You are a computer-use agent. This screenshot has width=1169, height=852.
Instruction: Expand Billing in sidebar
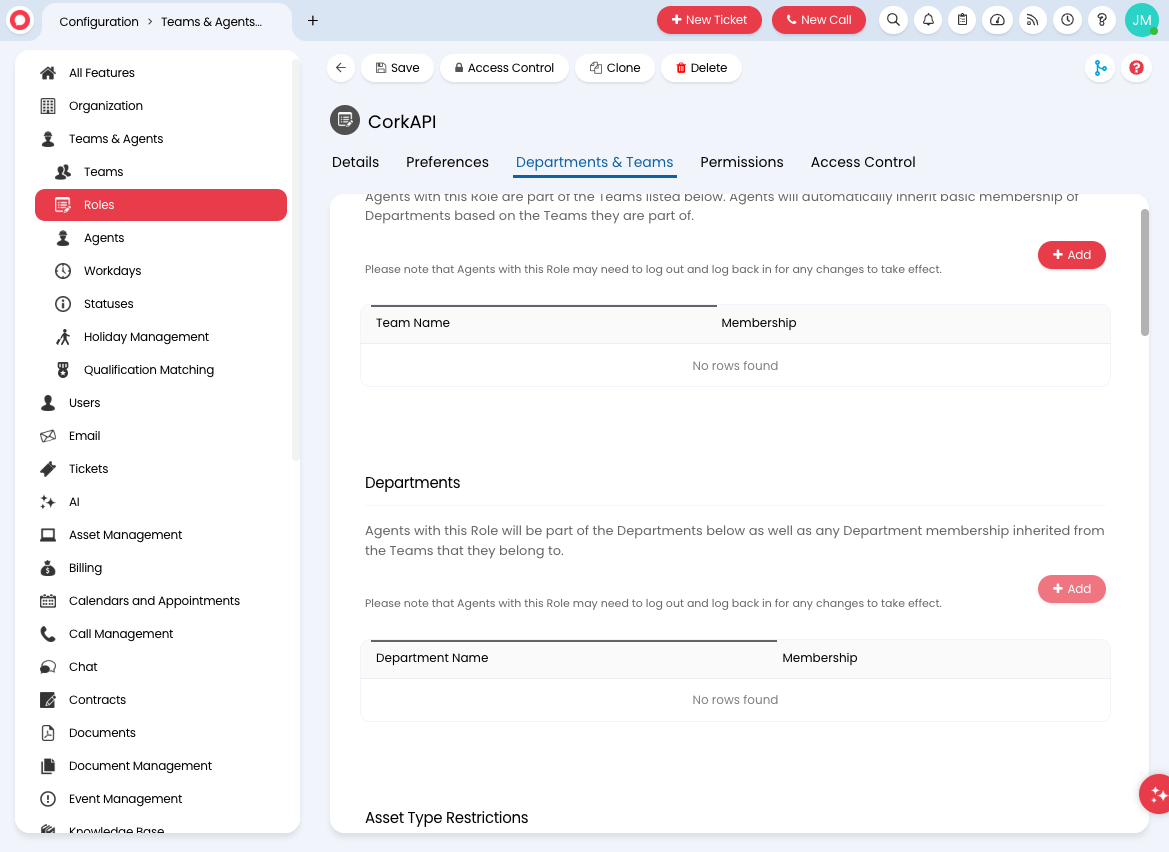tap(160, 568)
